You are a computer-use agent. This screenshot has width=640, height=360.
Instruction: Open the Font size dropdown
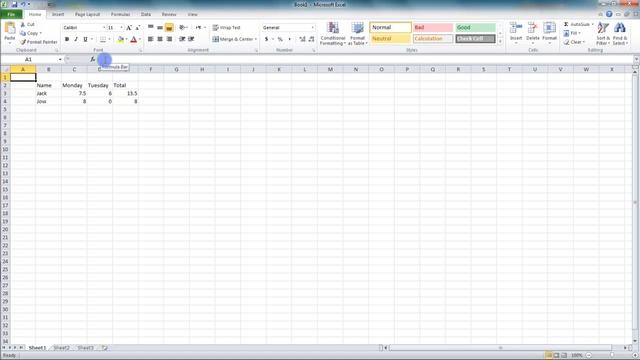121,28
